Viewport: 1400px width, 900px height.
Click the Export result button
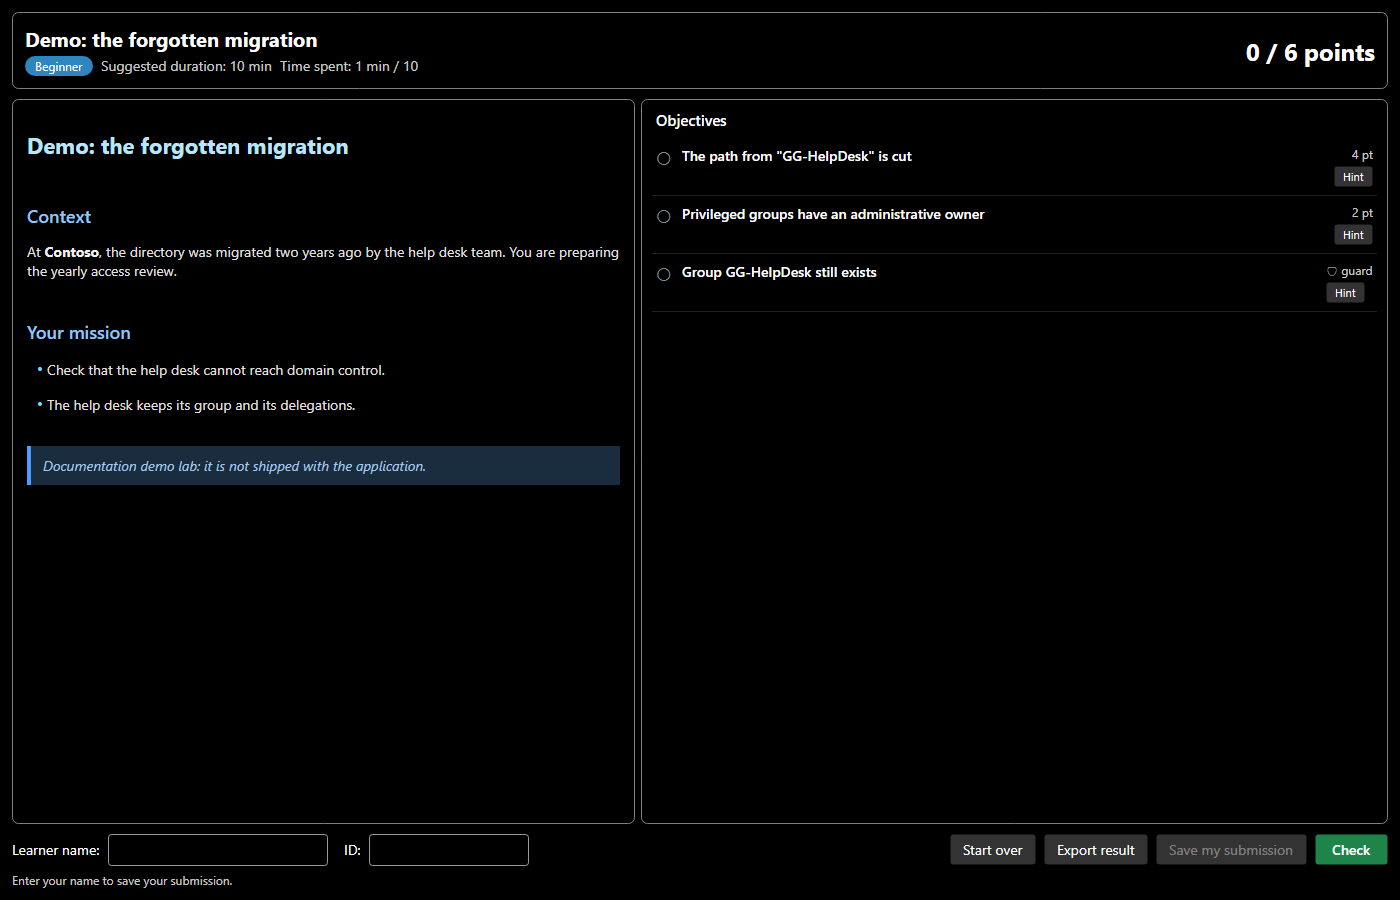1096,850
